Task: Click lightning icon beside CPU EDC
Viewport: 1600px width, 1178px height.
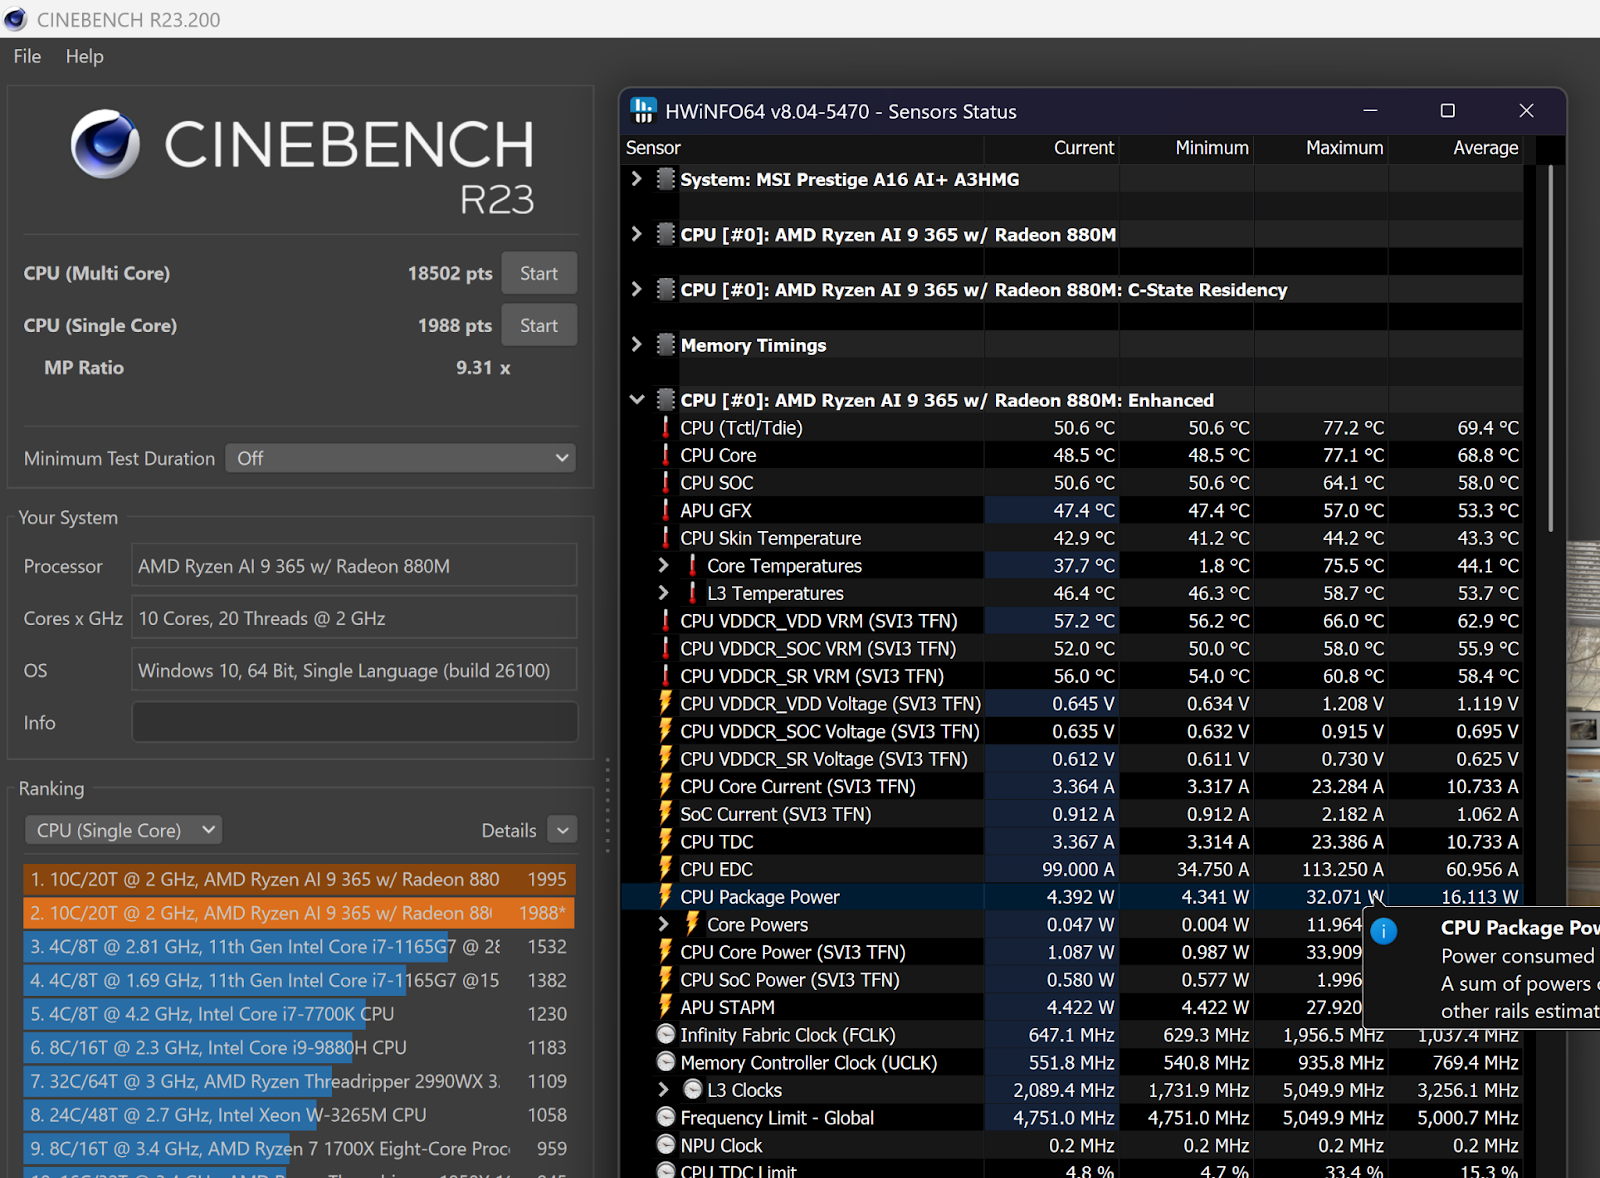Action: point(666,869)
